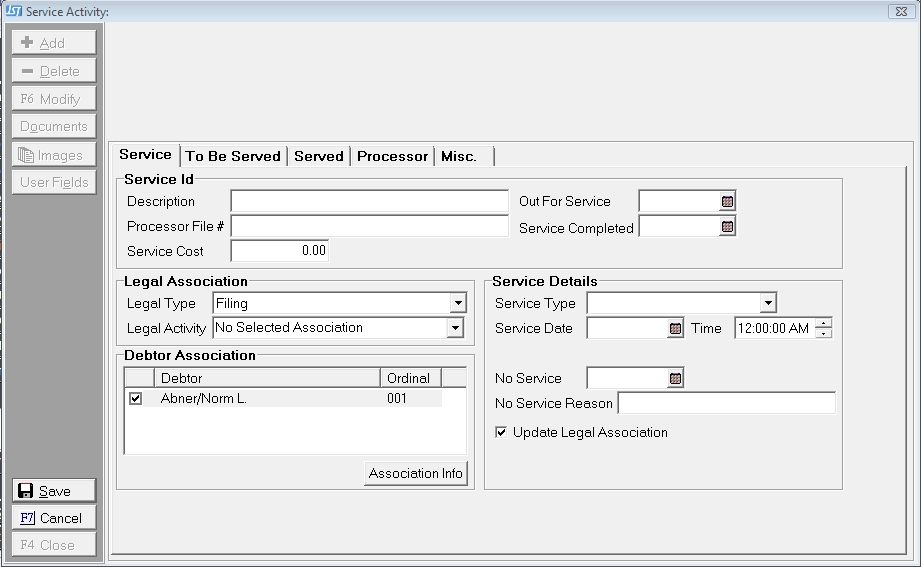
Task: Open the Processor tab
Action: coord(392,156)
